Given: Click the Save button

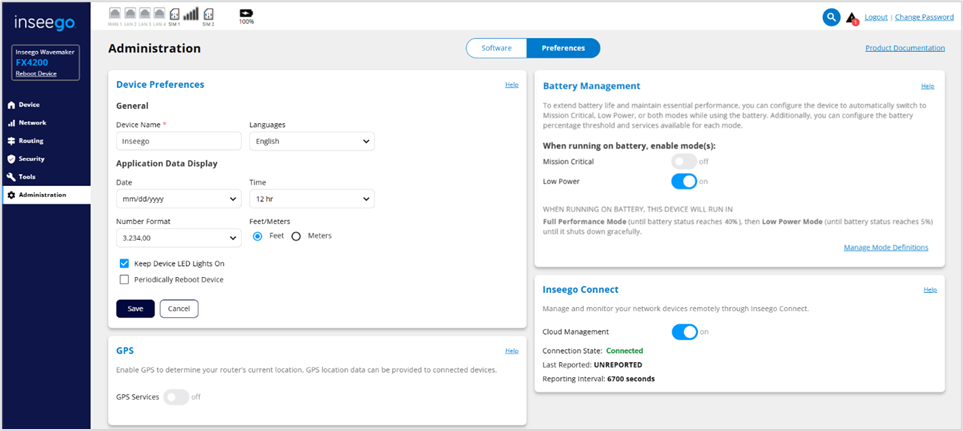Looking at the screenshot, I should (x=135, y=309).
